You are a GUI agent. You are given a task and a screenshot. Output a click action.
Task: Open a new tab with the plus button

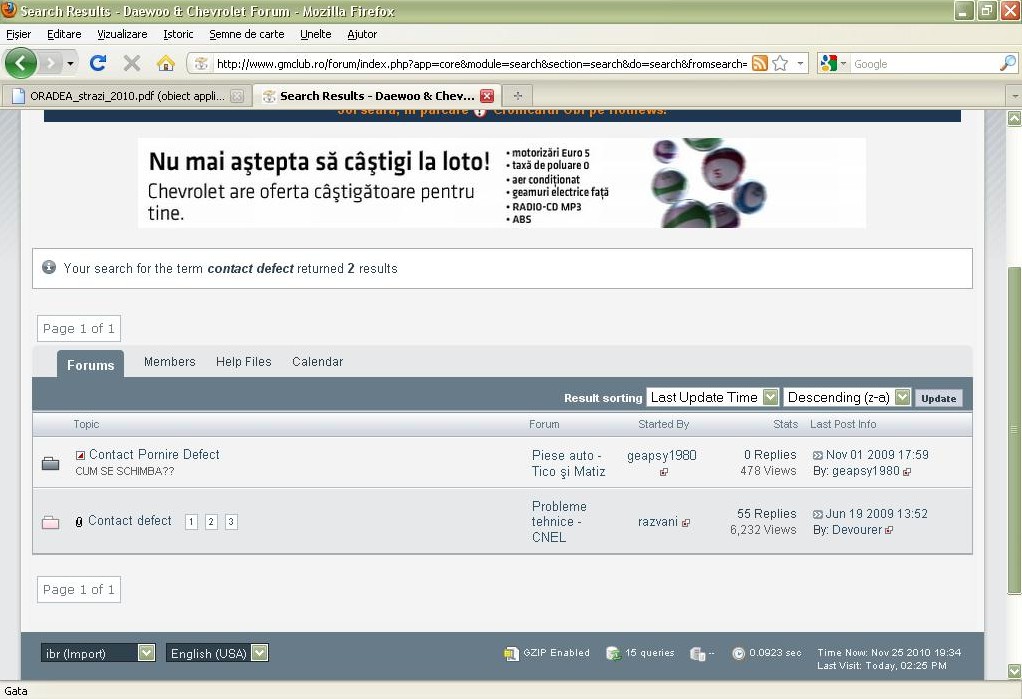pos(518,96)
